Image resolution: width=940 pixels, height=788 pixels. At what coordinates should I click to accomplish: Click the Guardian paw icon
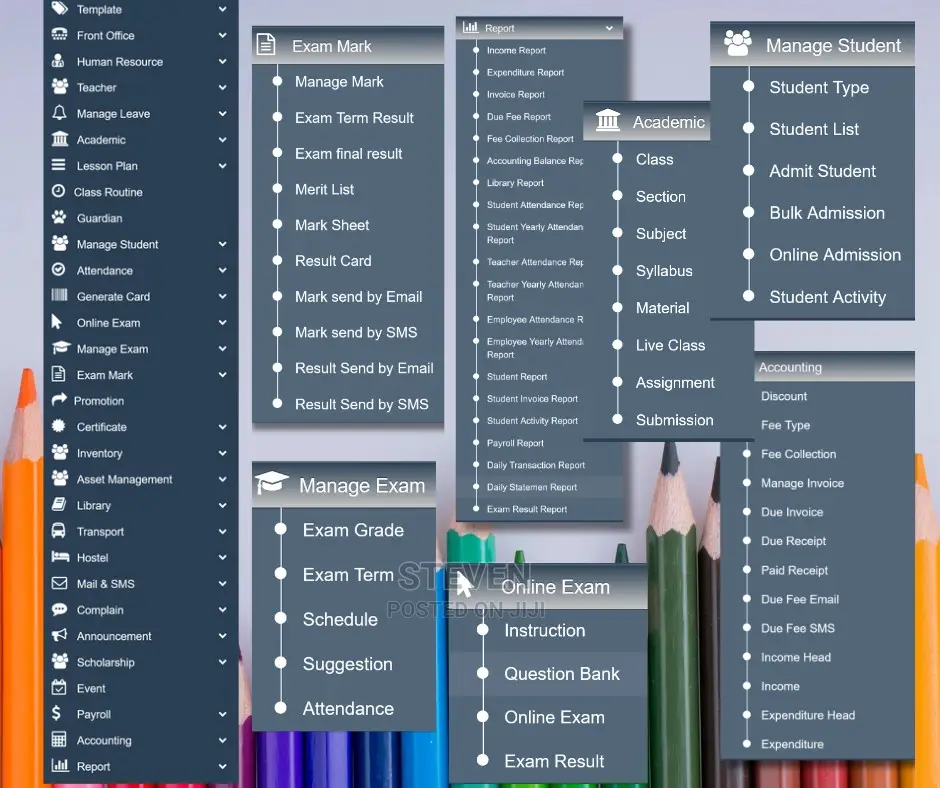pyautogui.click(x=59, y=217)
